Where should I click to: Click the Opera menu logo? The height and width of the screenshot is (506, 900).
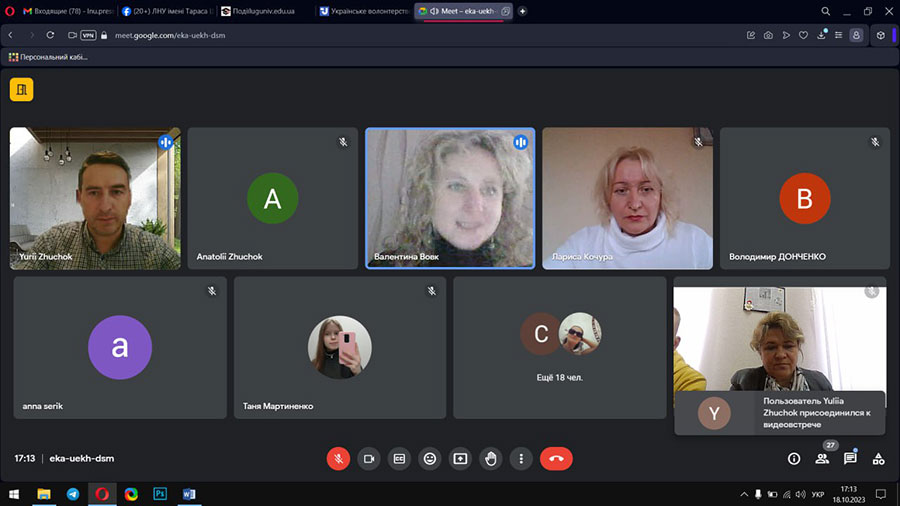(10, 11)
